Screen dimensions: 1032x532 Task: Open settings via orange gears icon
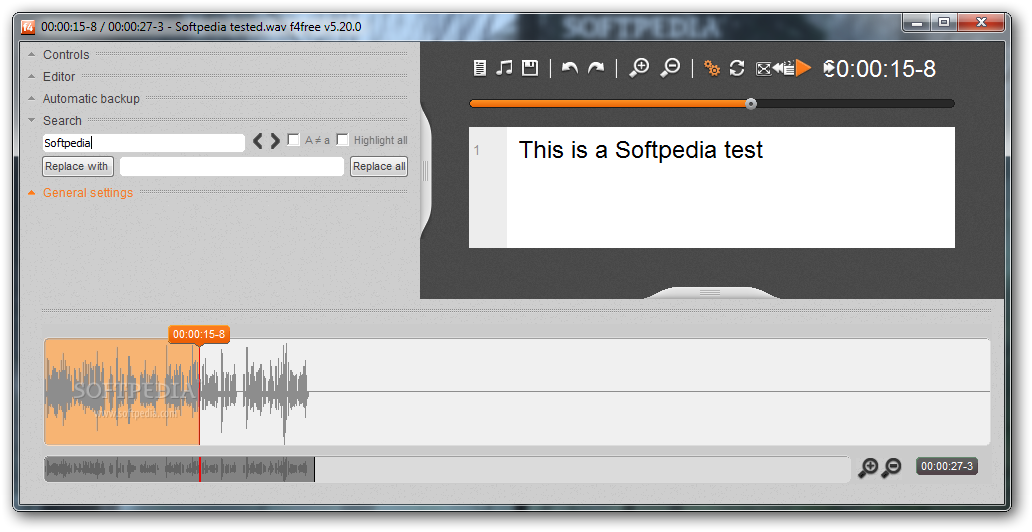(711, 68)
